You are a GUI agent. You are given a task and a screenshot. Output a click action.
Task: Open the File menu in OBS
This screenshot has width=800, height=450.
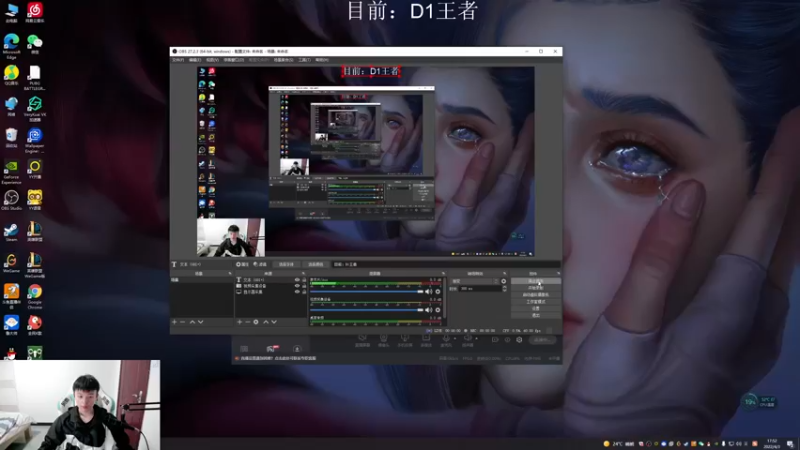point(178,60)
